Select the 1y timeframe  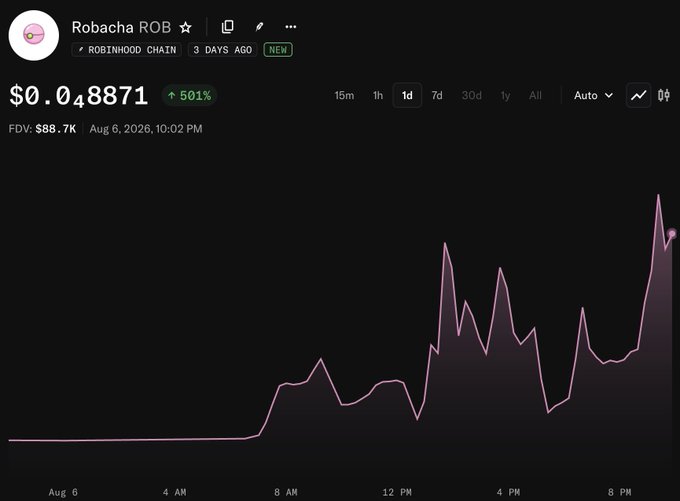(x=505, y=95)
